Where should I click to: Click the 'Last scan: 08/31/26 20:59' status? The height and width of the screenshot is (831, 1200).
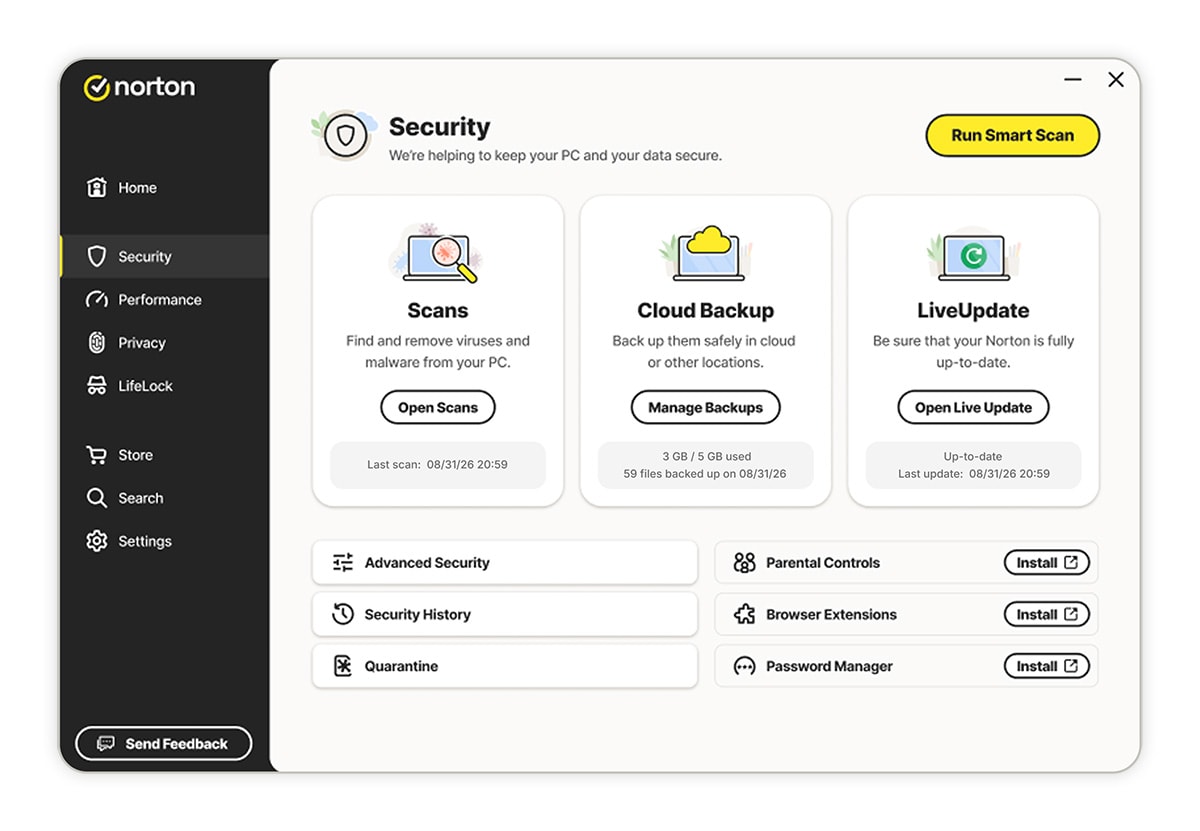click(x=437, y=465)
